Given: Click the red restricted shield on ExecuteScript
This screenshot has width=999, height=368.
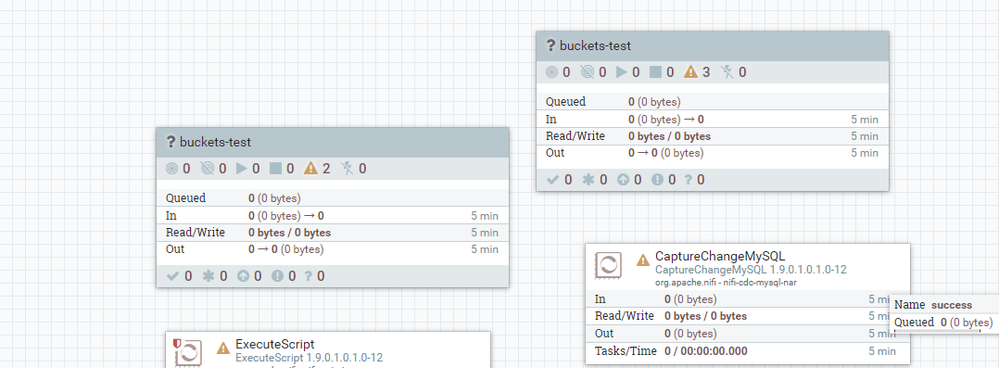Looking at the screenshot, I should pyautogui.click(x=178, y=344).
